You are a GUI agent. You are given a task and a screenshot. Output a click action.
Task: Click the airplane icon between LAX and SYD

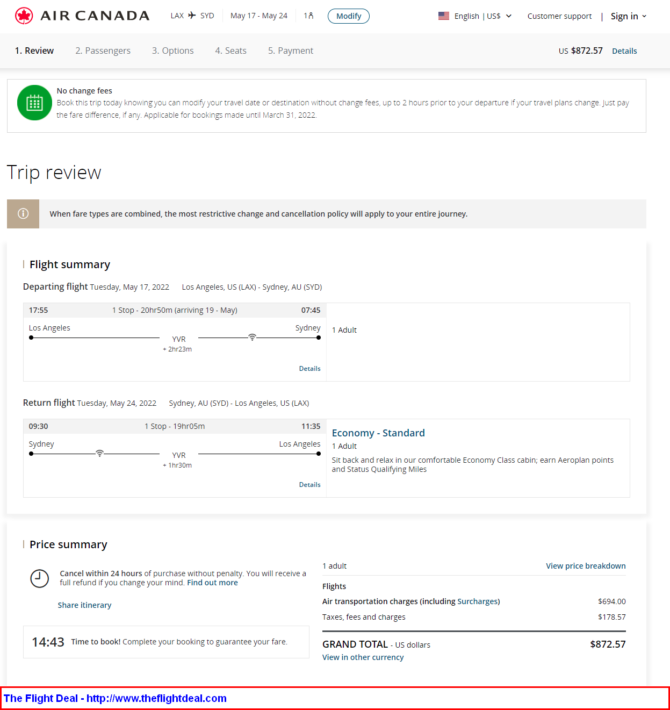tap(192, 15)
